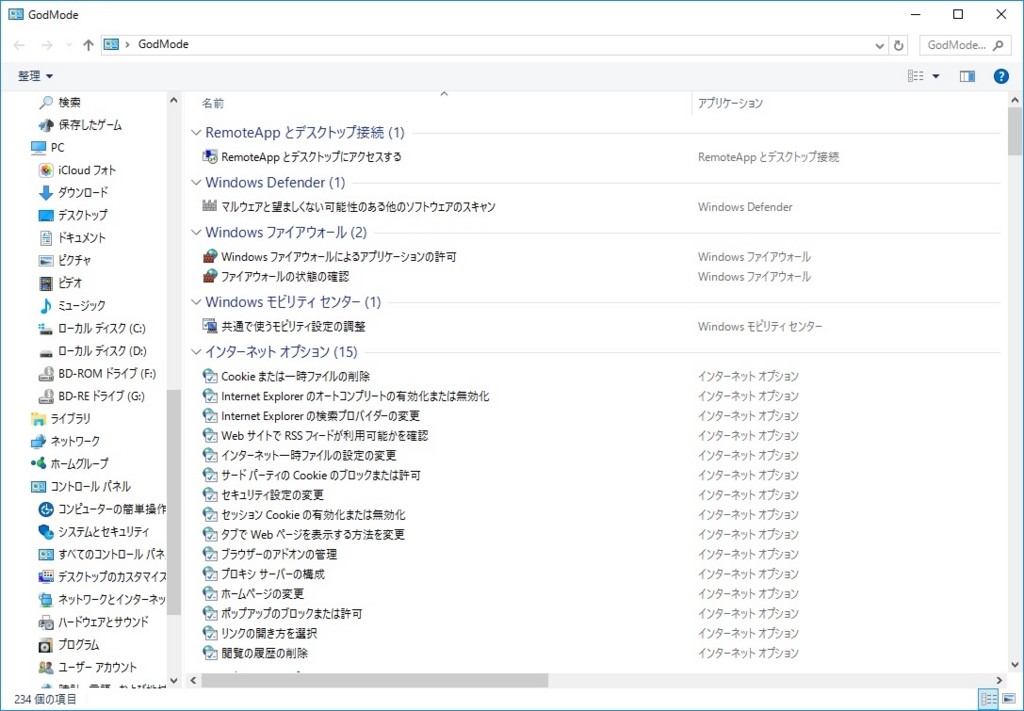Open プロキシ サーバーの構成

(273, 574)
